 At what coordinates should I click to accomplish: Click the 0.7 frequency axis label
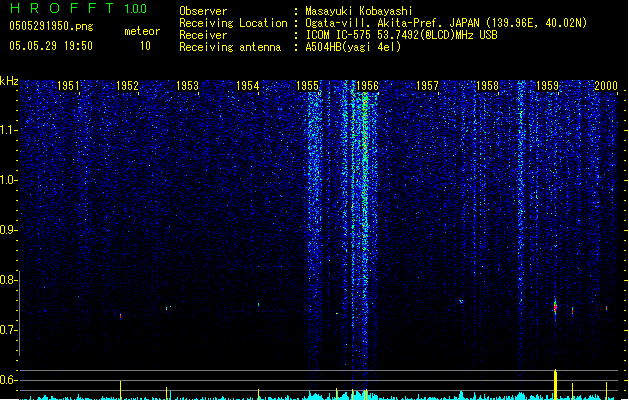click(x=8, y=330)
